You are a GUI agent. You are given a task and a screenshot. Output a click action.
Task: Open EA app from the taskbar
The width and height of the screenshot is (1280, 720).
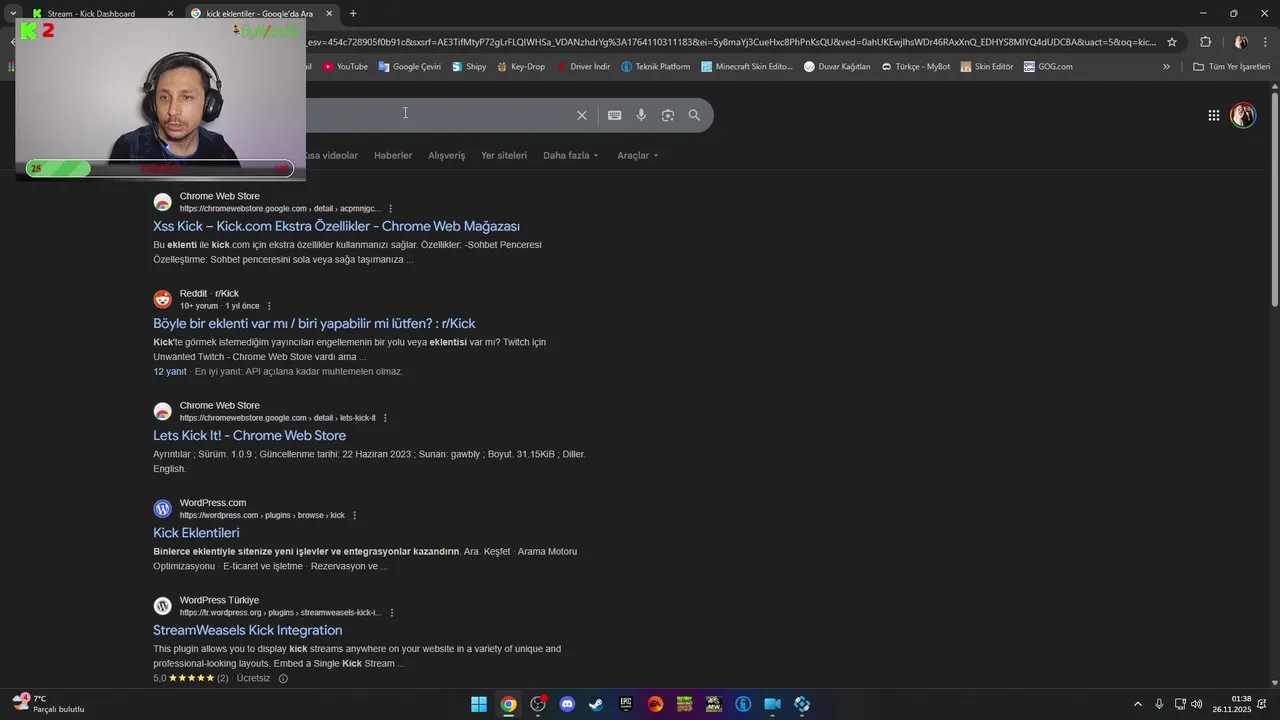(655, 704)
